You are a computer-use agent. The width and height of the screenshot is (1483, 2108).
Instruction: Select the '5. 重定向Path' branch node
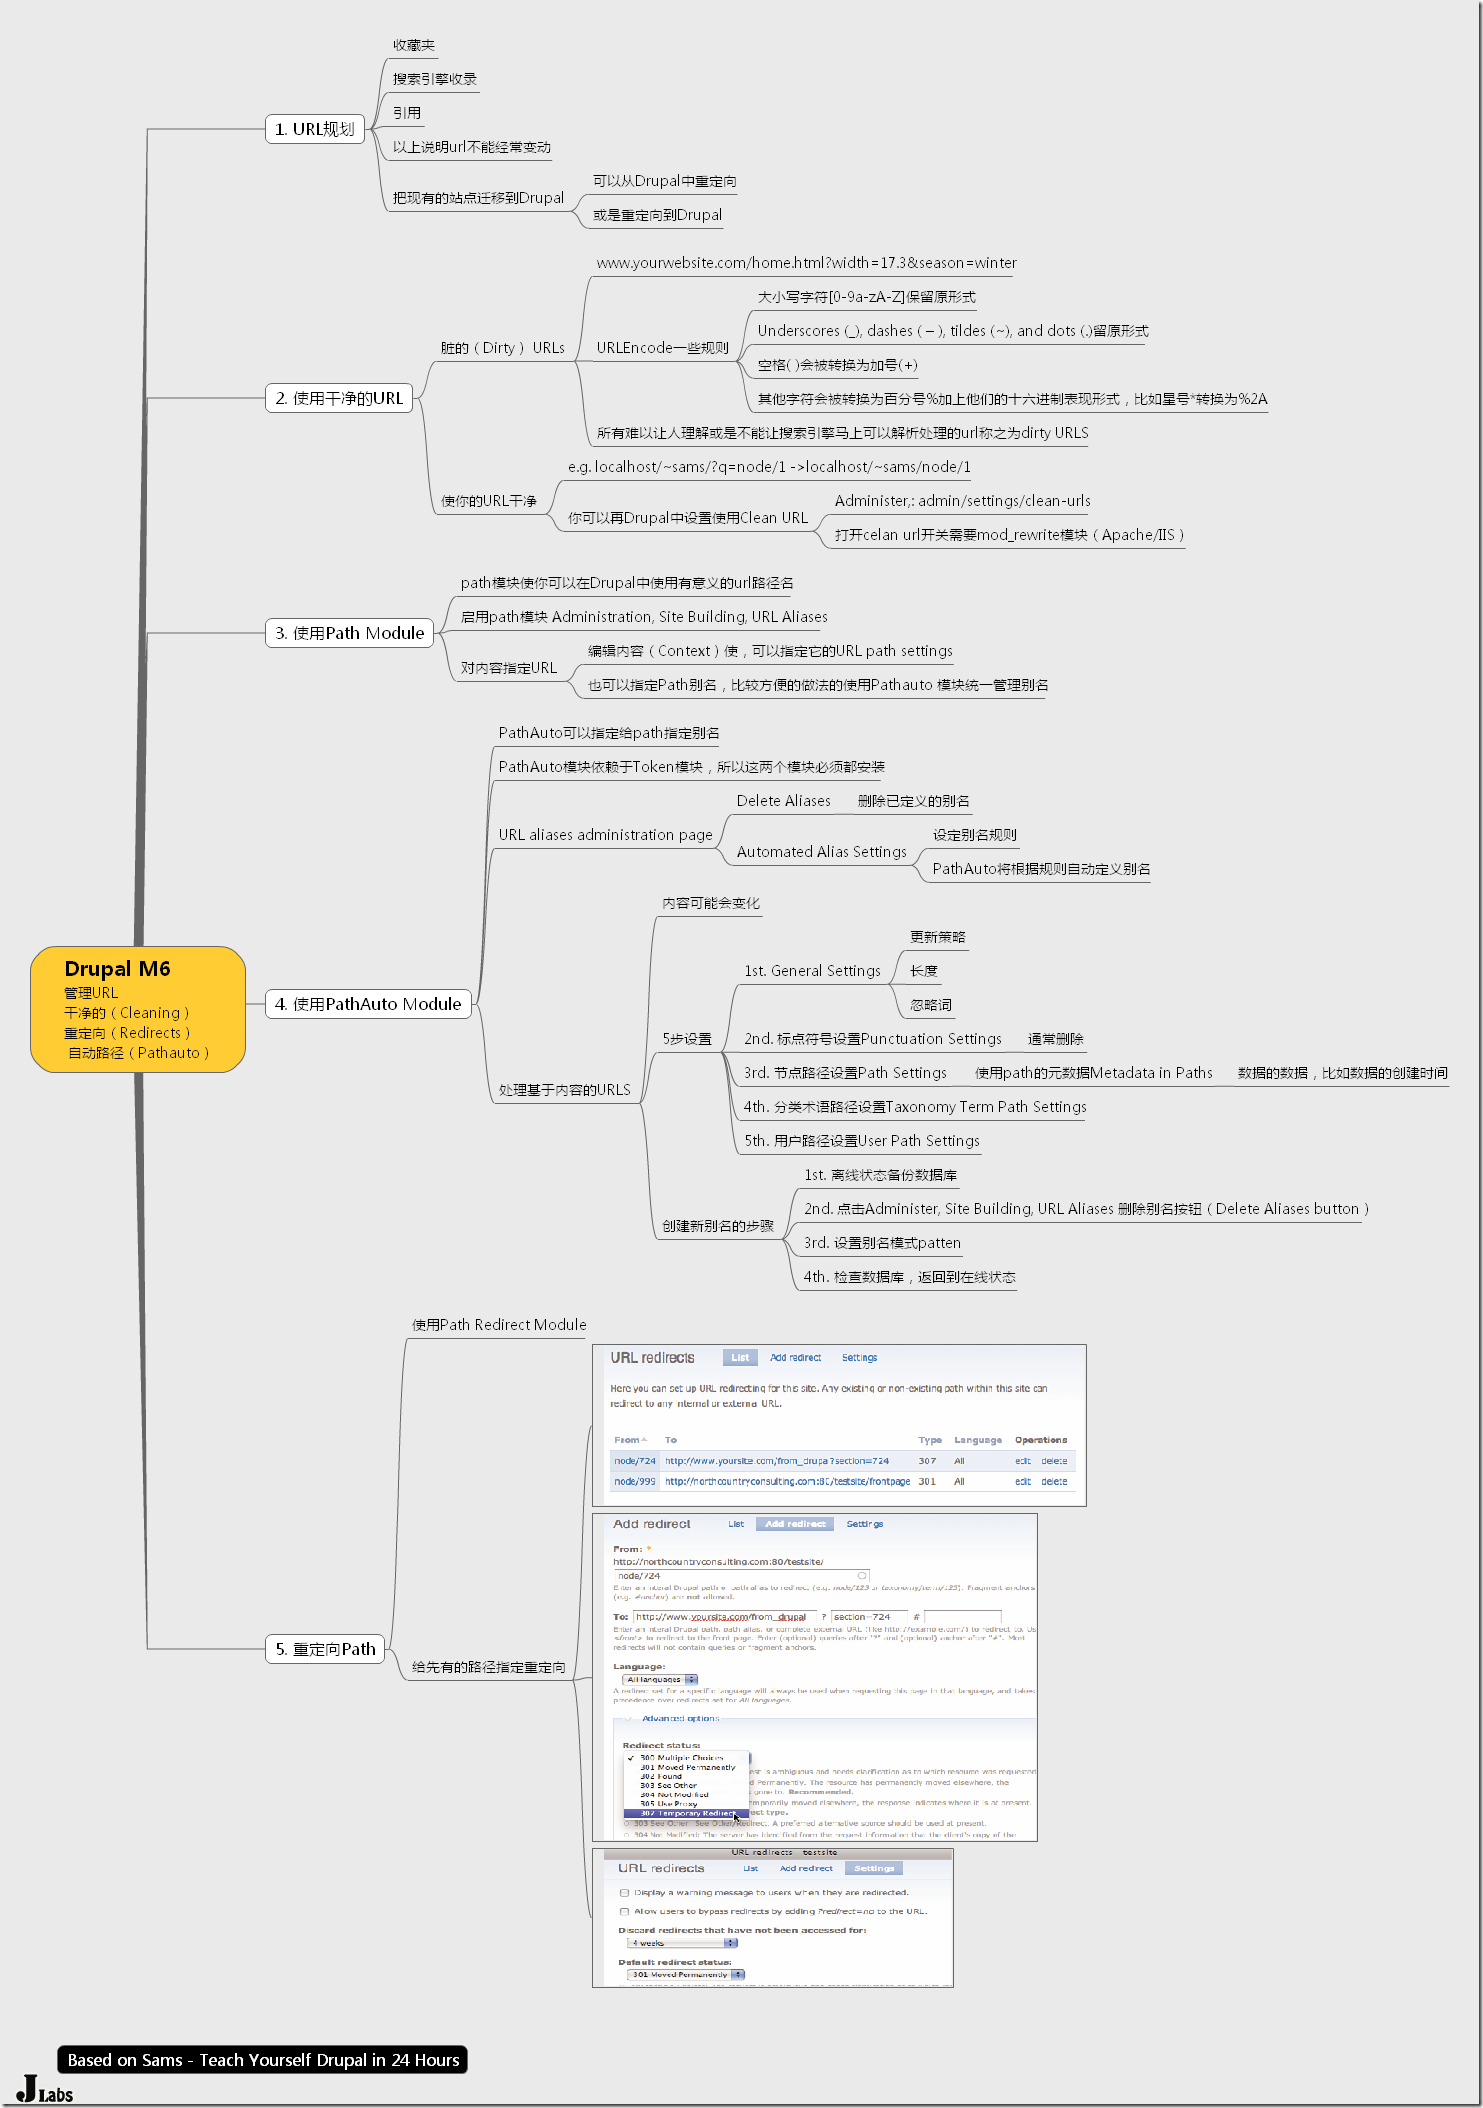tap(325, 1649)
